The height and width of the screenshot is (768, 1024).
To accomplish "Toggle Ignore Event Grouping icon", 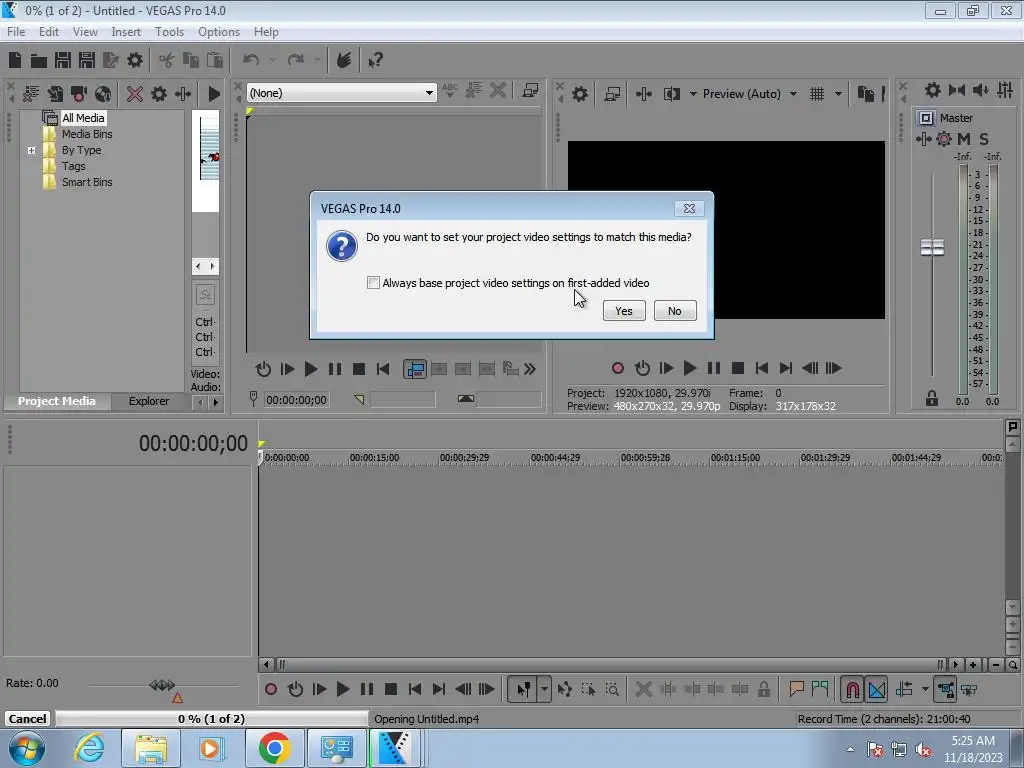I will click(x=969, y=689).
